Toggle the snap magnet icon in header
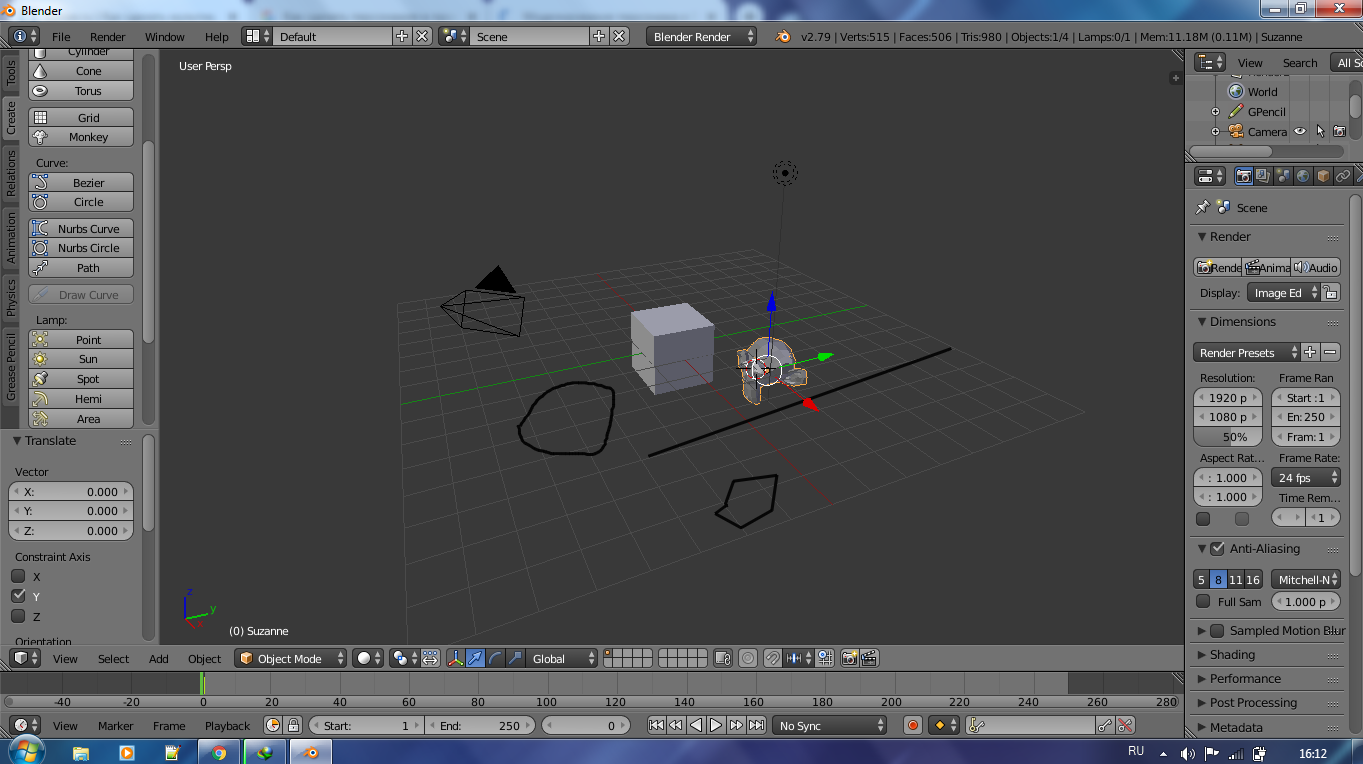The image size is (1363, 764). [772, 658]
